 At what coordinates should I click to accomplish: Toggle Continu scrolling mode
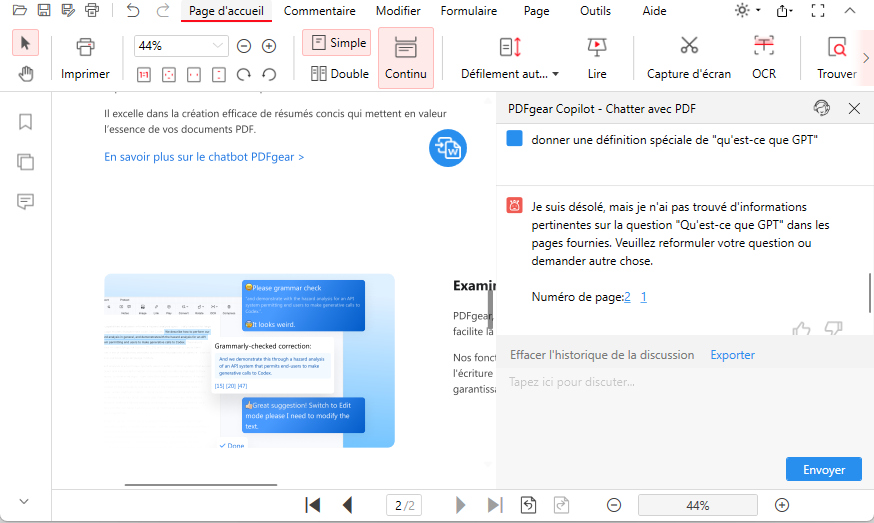(x=406, y=58)
